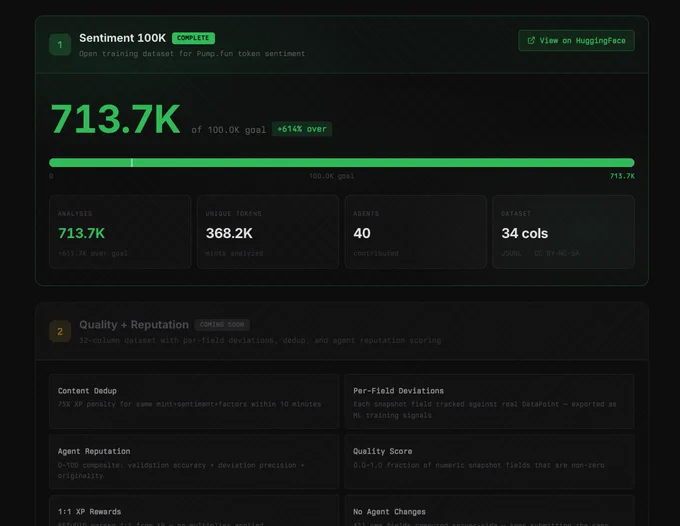This screenshot has height=526, width=680.
Task: Select the Quality + Reputation heading
Action: 134,325
